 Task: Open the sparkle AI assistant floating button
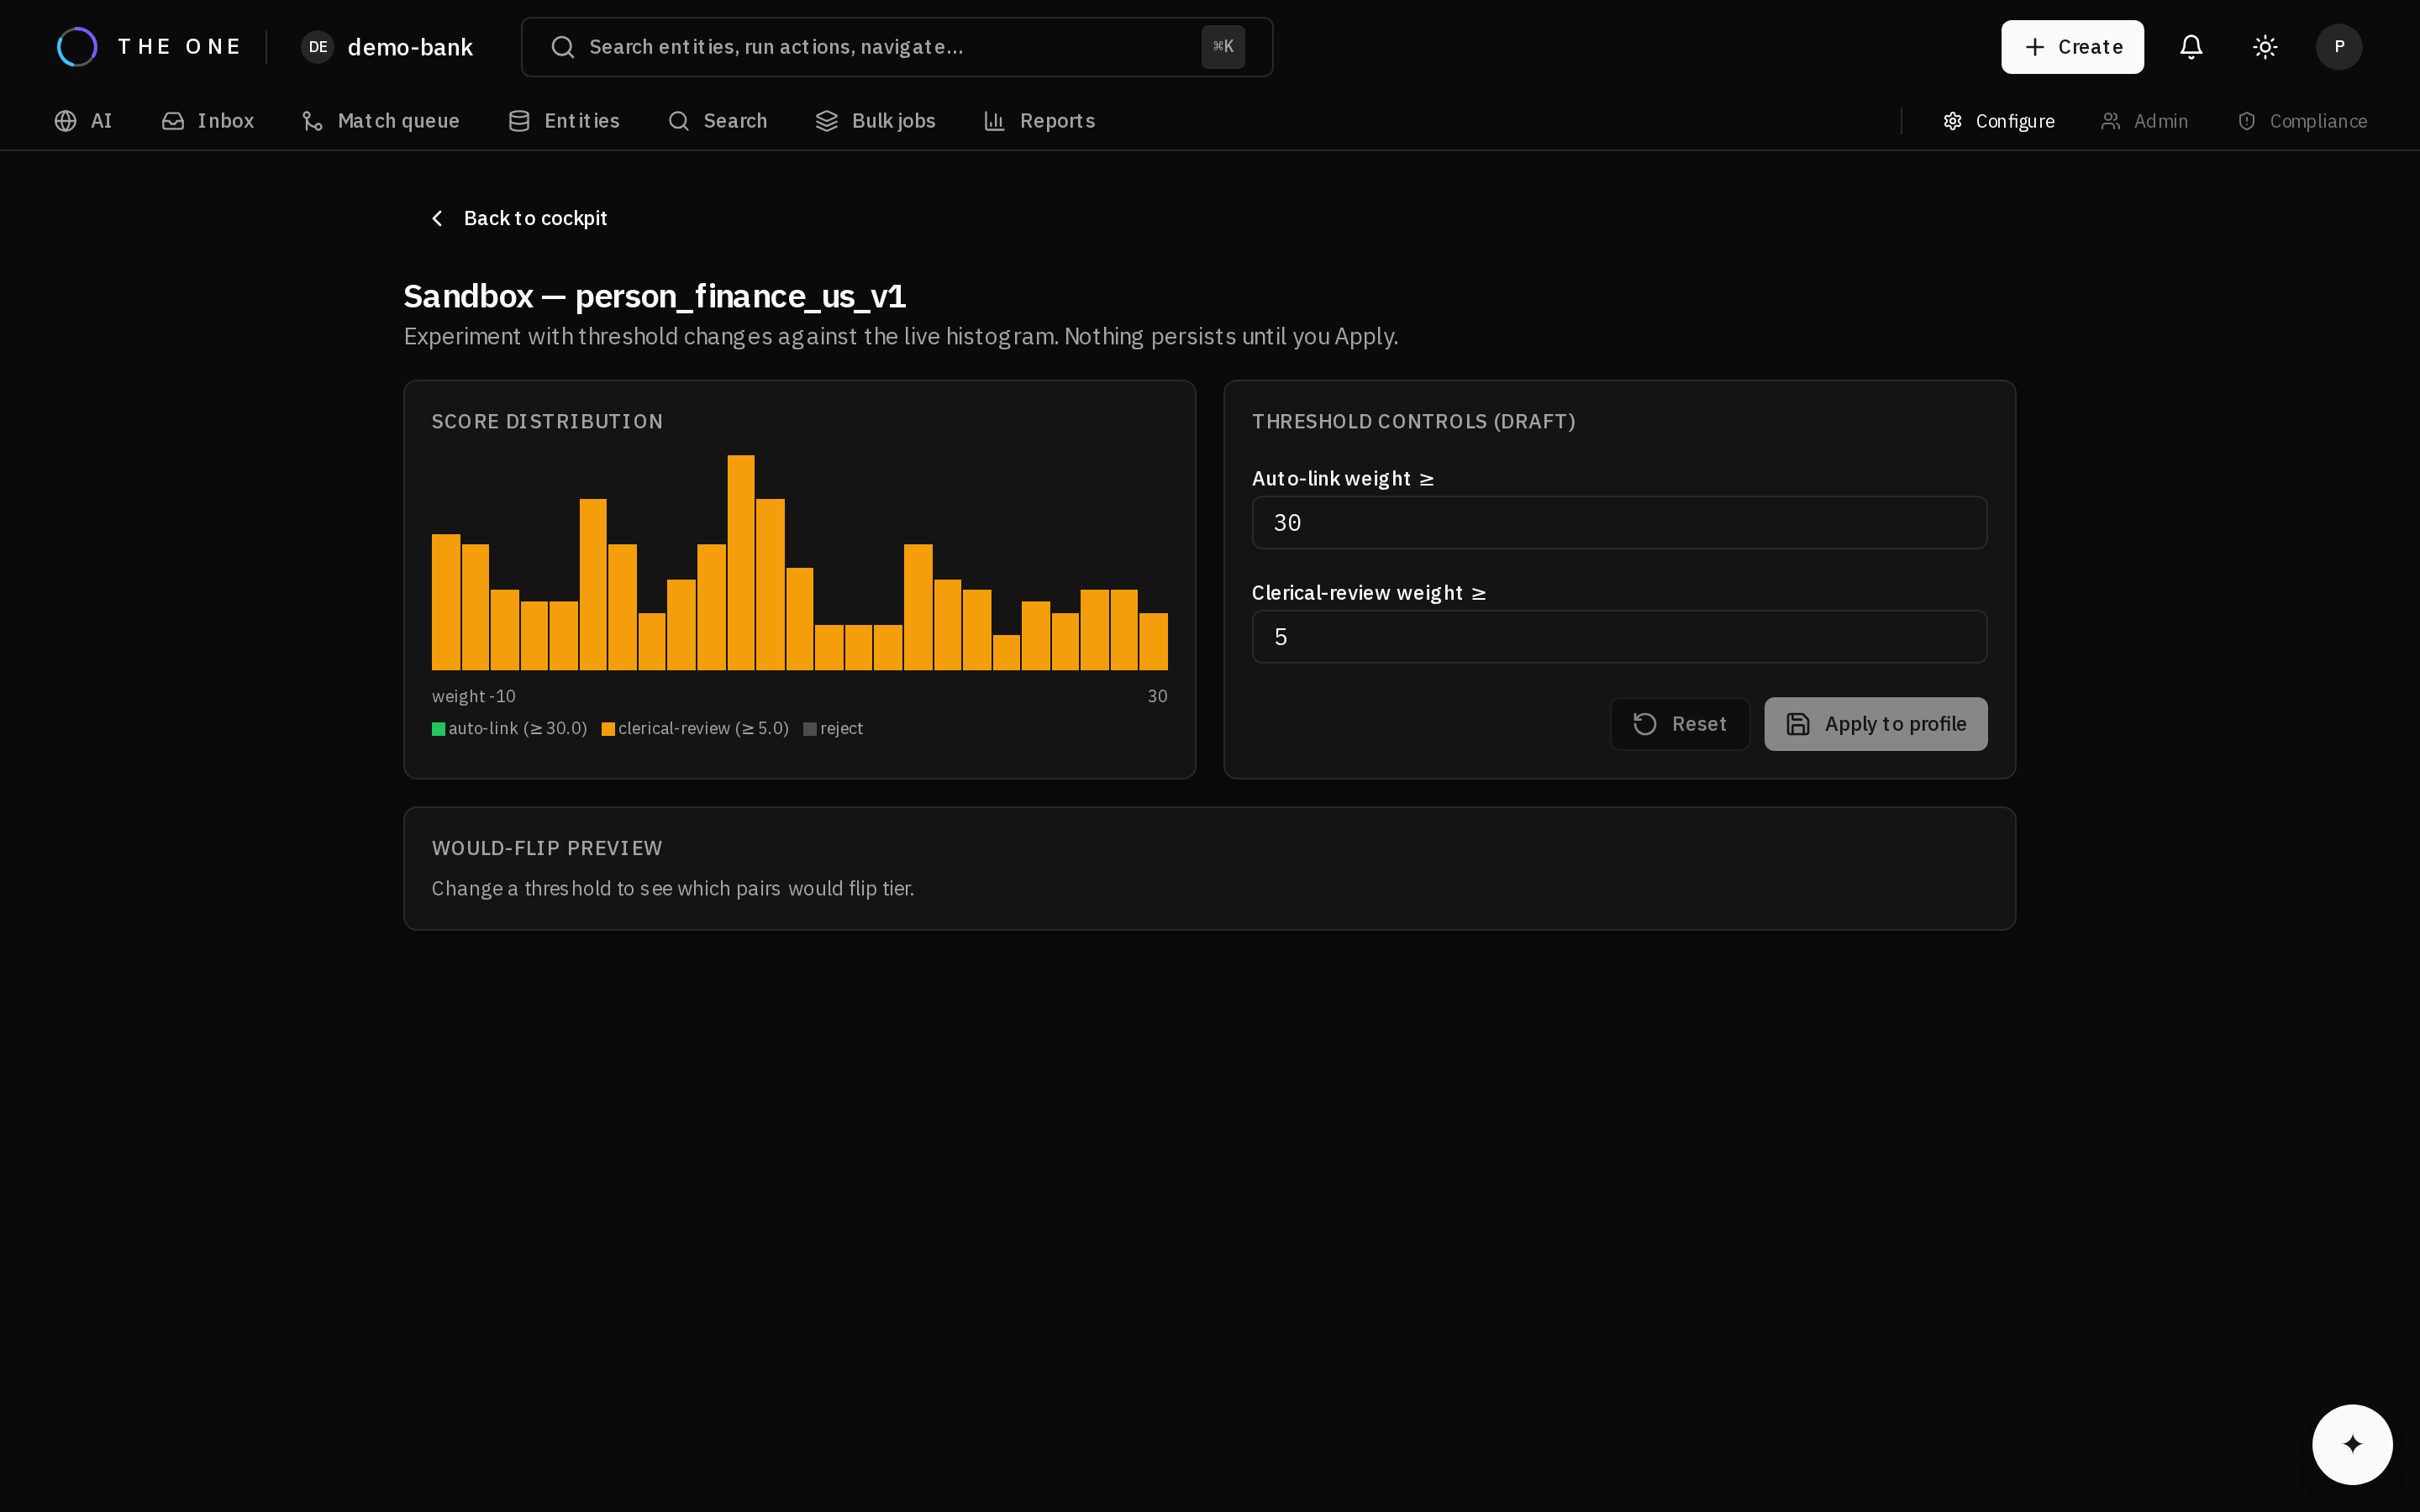point(2352,1444)
